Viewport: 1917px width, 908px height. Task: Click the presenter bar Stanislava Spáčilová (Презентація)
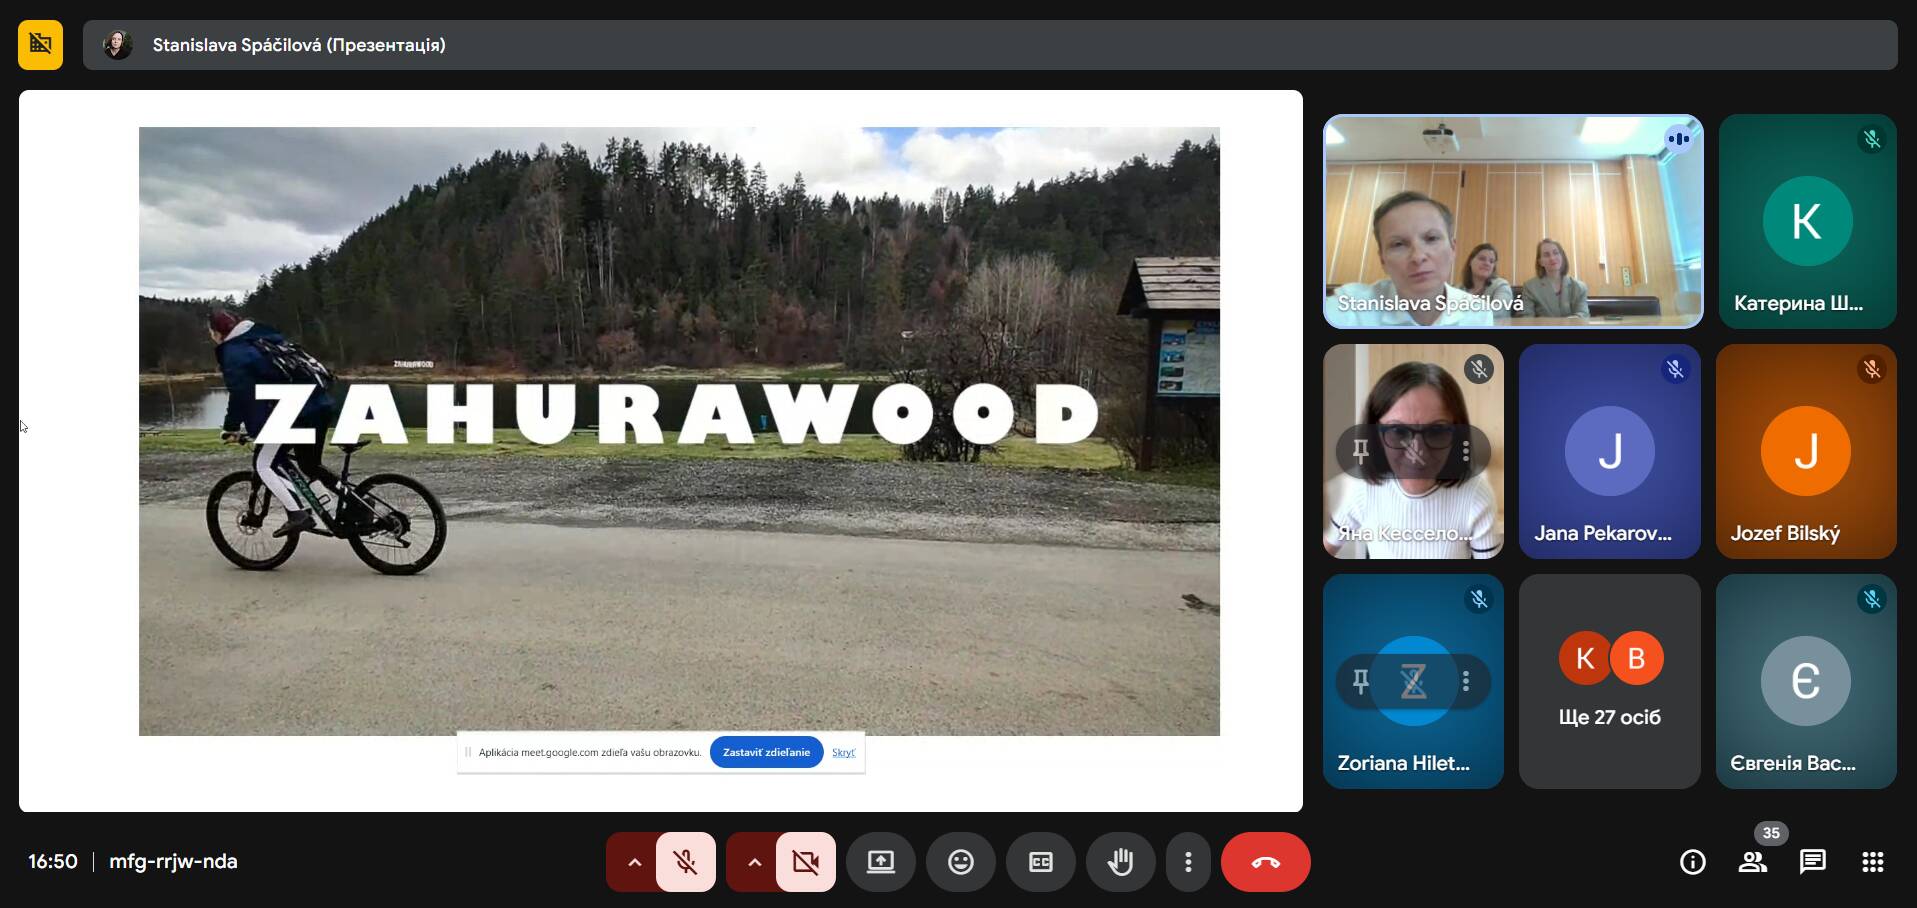coord(990,45)
